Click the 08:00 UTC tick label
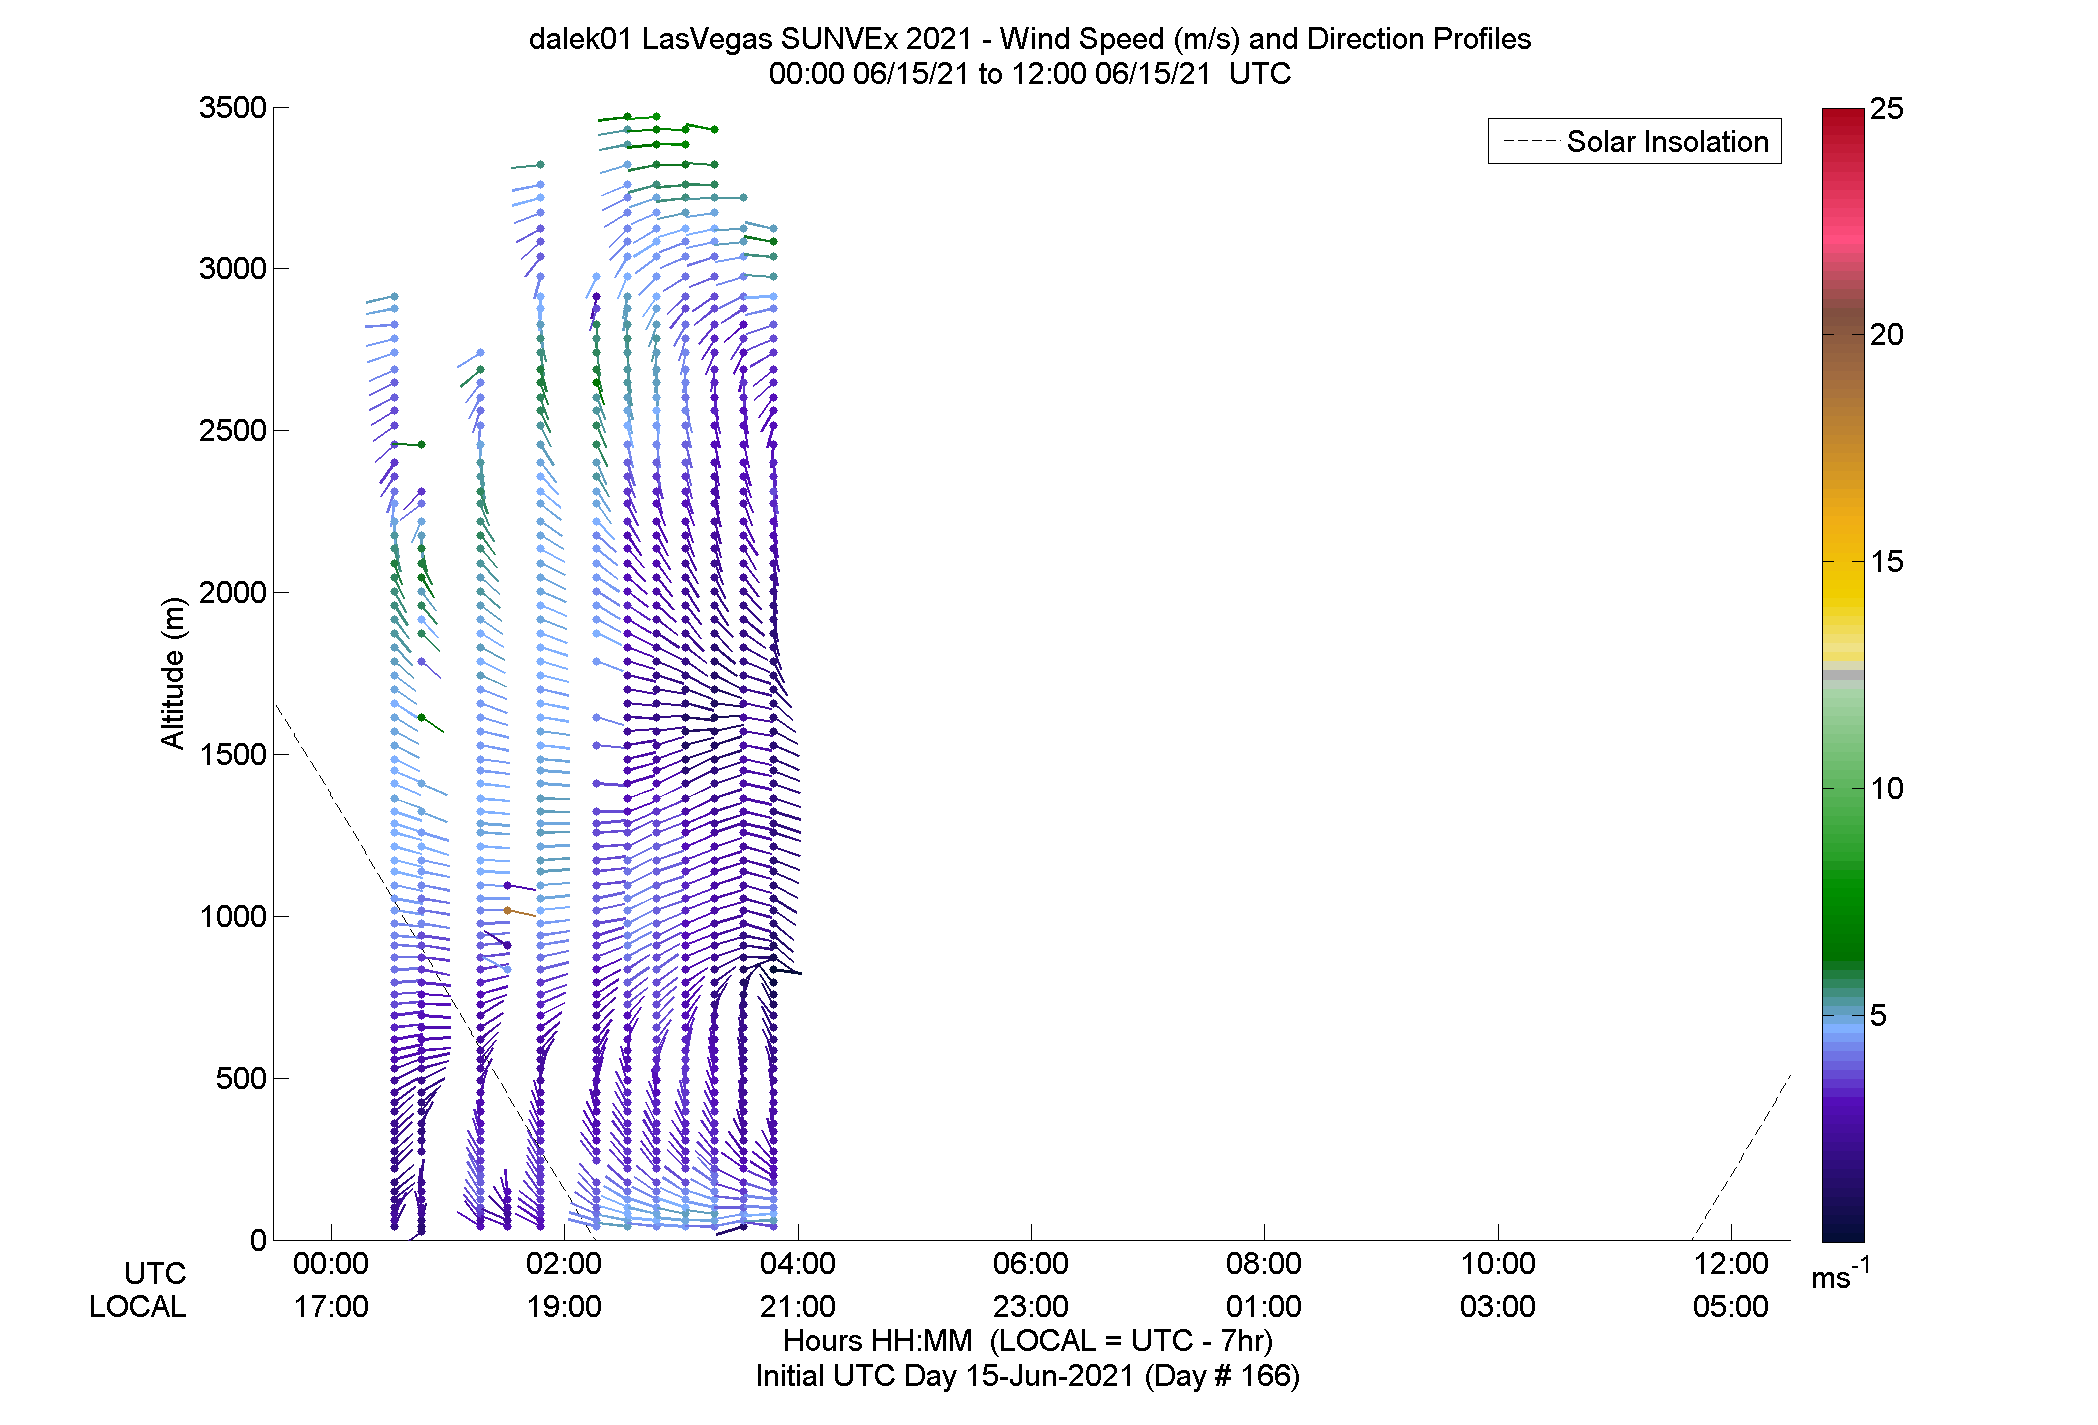The image size is (2098, 1425). (x=1264, y=1263)
